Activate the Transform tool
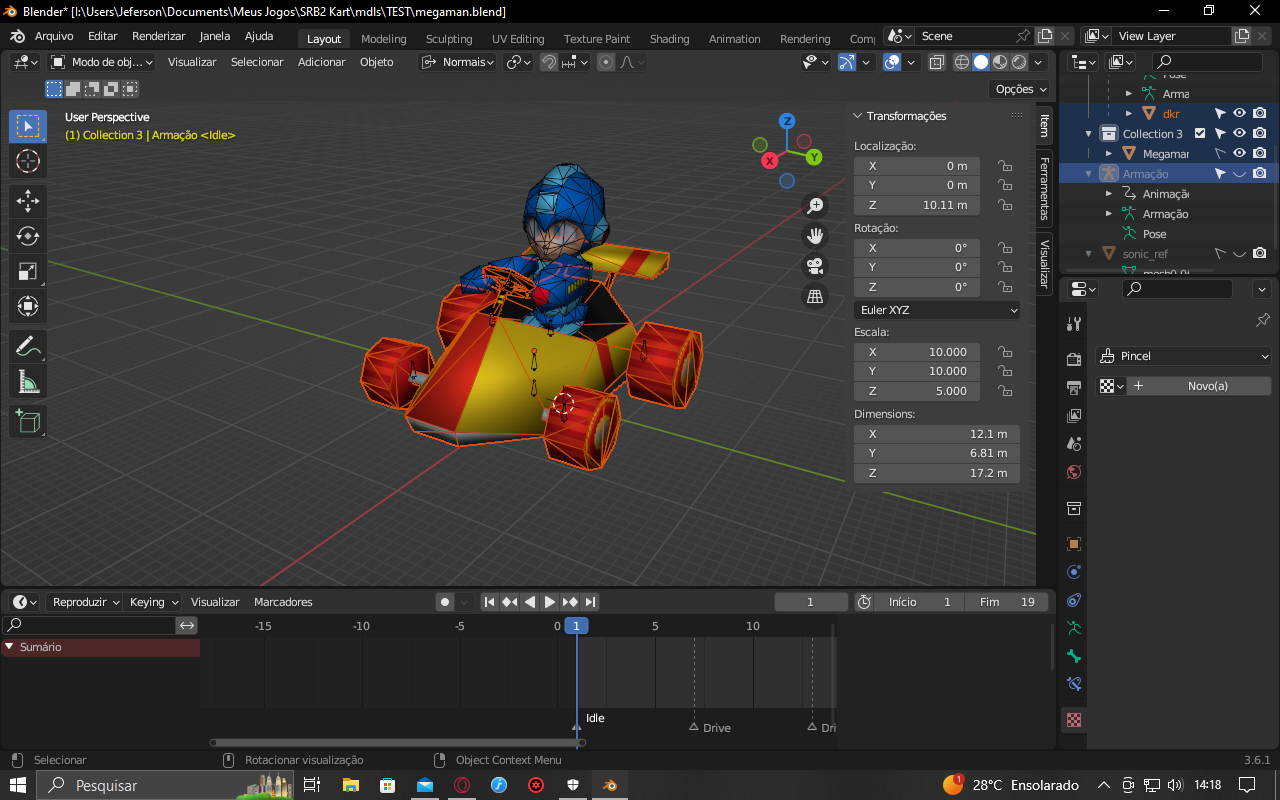1280x800 pixels. point(28,306)
